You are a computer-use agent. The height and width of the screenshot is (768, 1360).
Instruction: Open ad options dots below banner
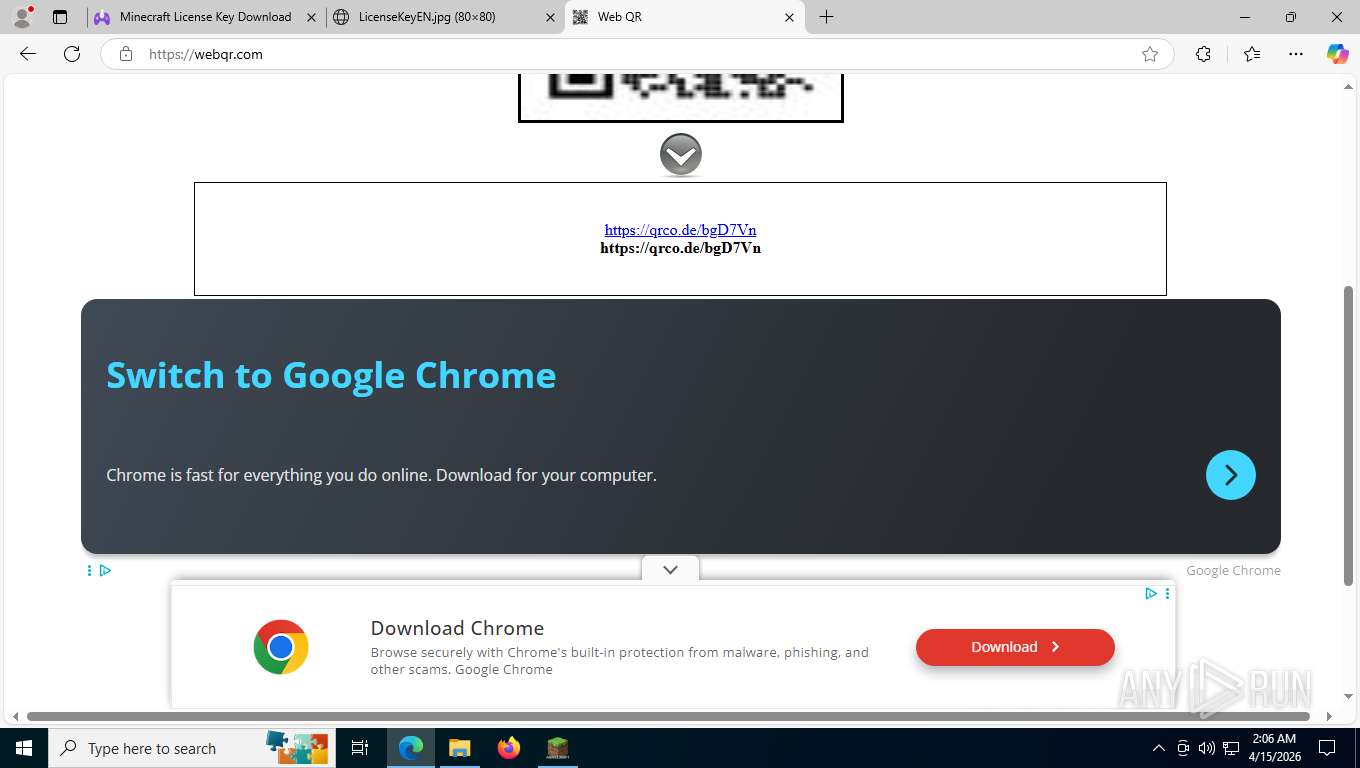coord(89,570)
